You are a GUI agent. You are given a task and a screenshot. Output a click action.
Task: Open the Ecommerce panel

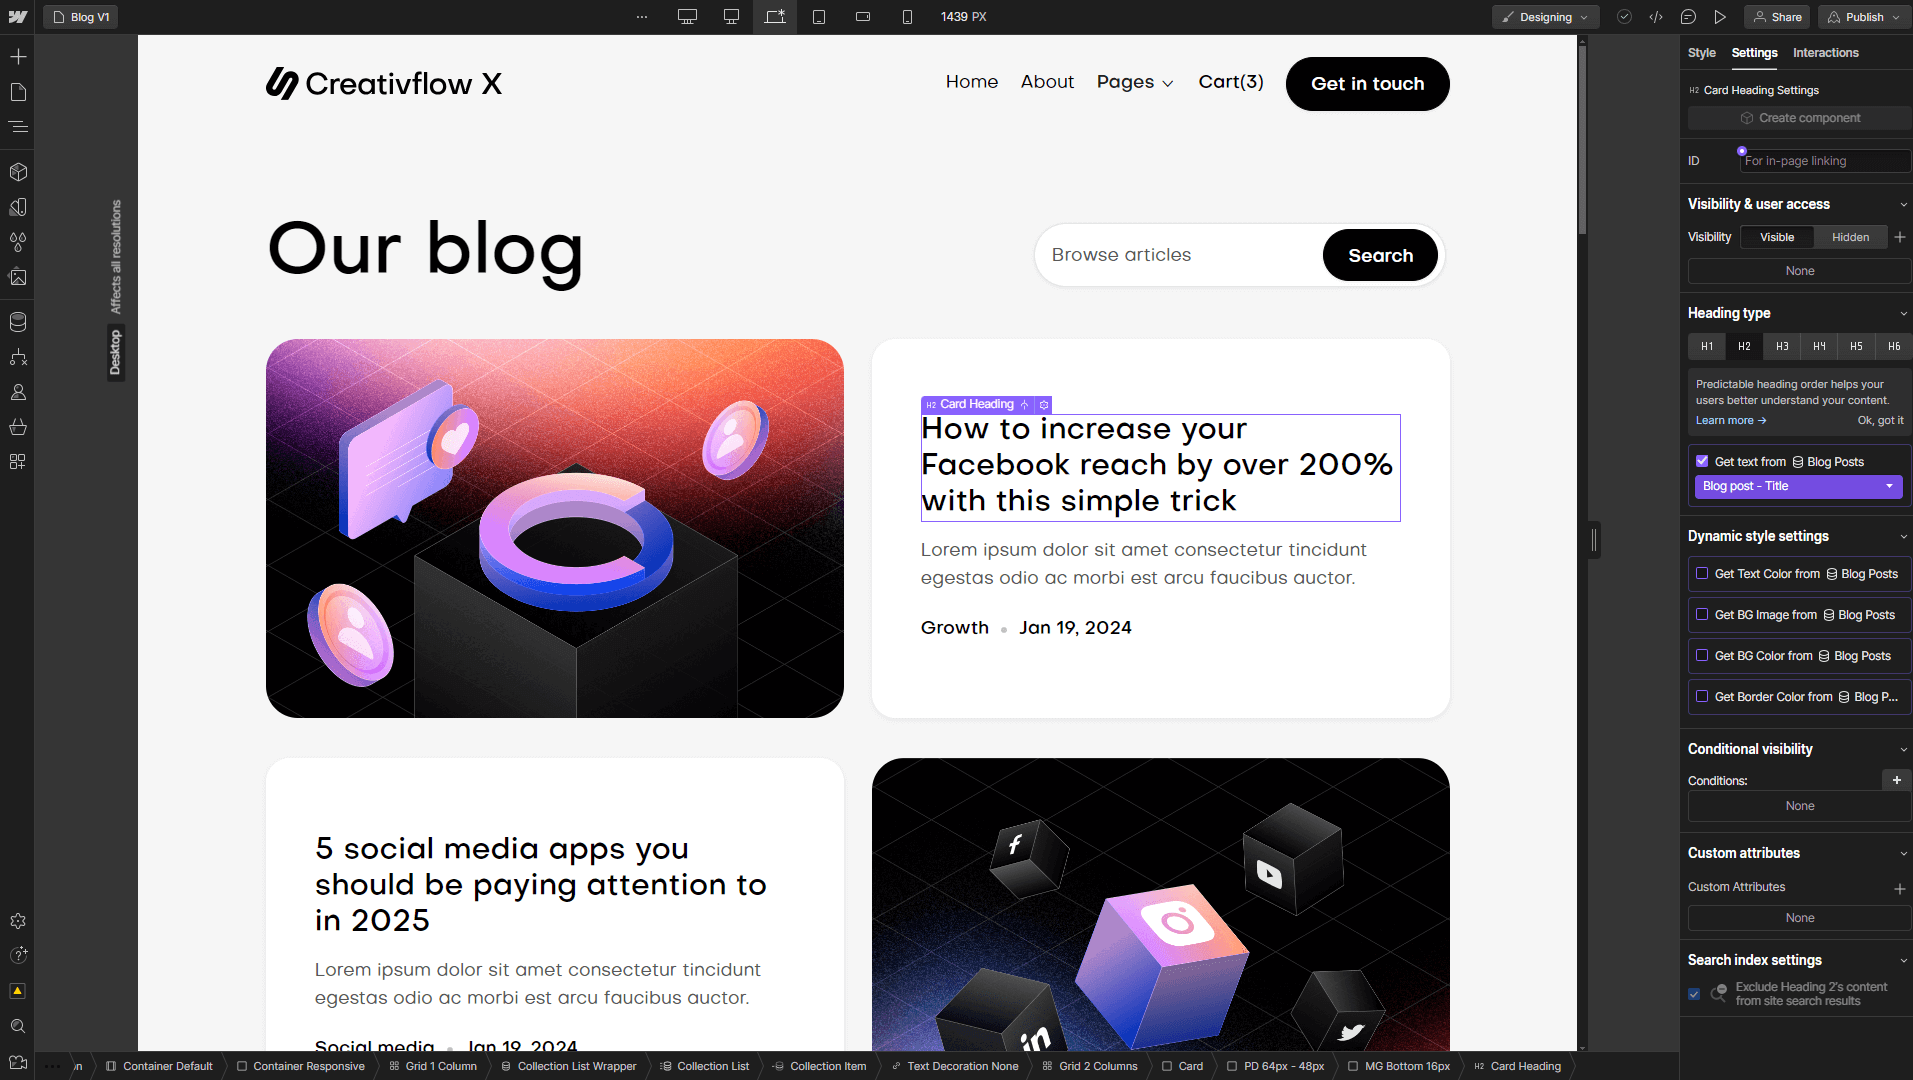18,427
